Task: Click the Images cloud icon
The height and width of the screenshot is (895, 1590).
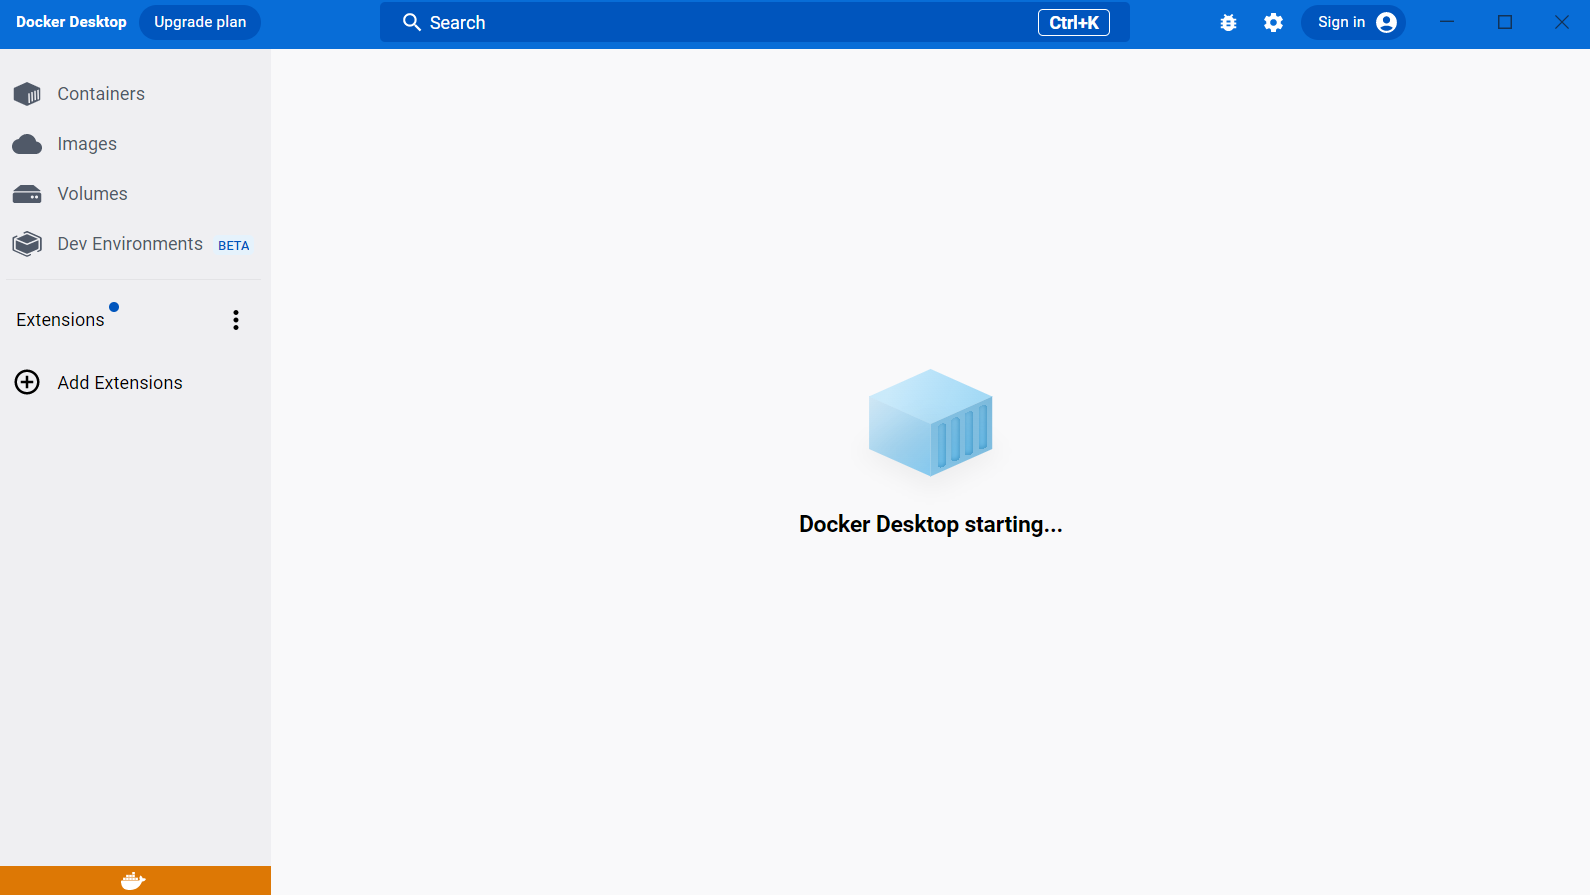Action: (x=27, y=145)
